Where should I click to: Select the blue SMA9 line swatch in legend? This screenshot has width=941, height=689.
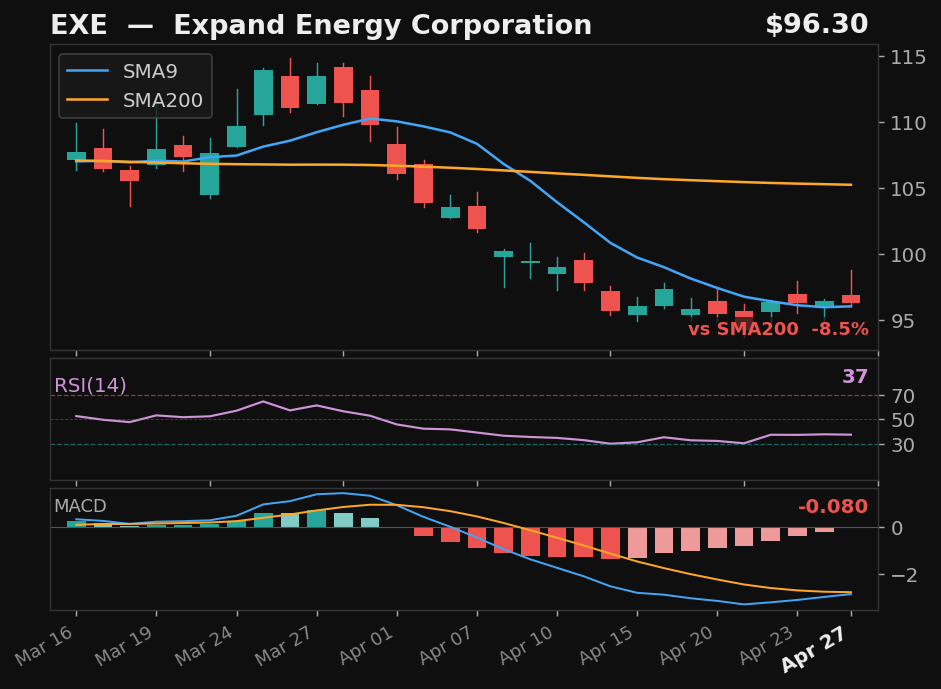pos(89,71)
